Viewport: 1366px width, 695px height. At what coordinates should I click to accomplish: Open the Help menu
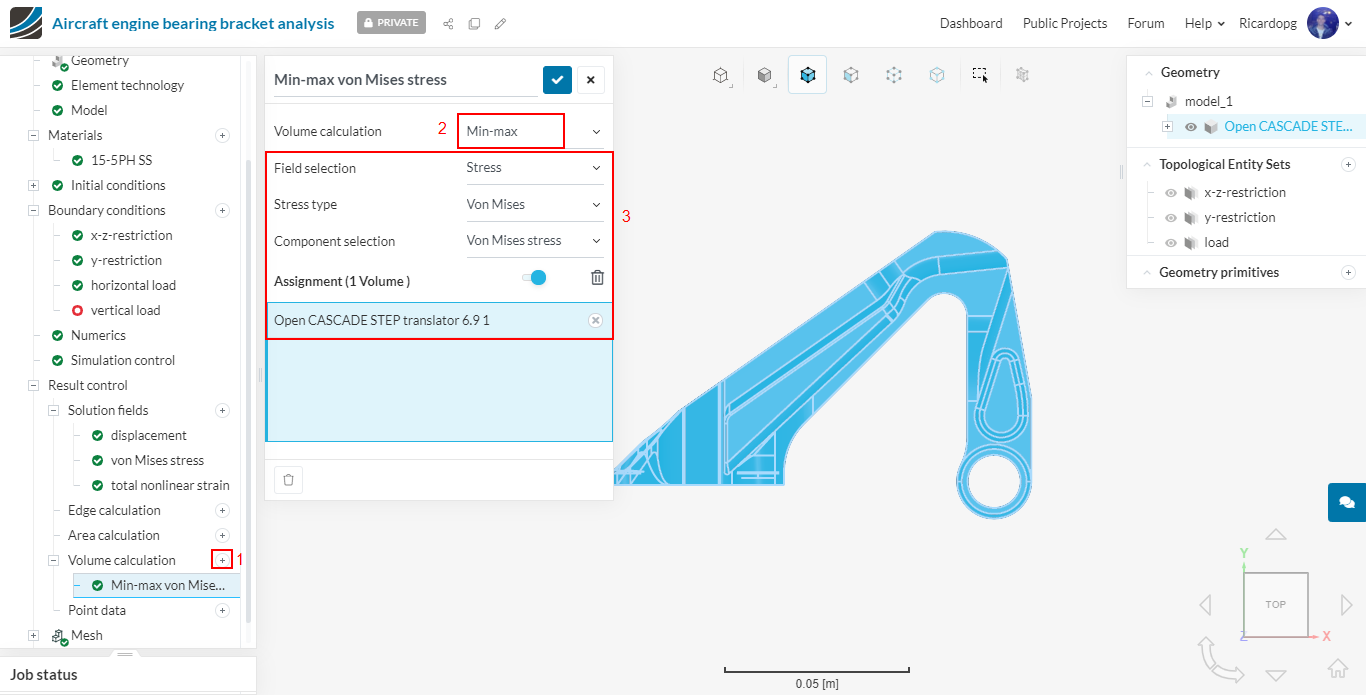coord(1204,23)
